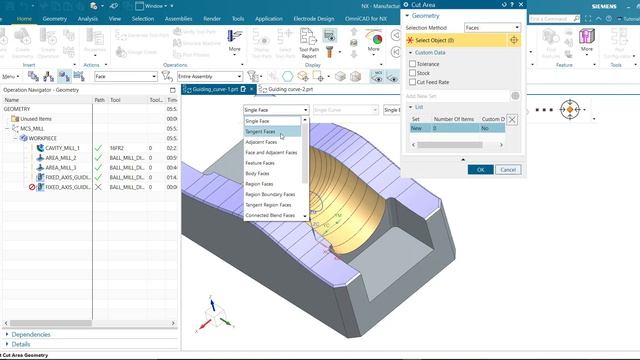
Task: Click the Feature group More icon
Action: coord(587,40)
